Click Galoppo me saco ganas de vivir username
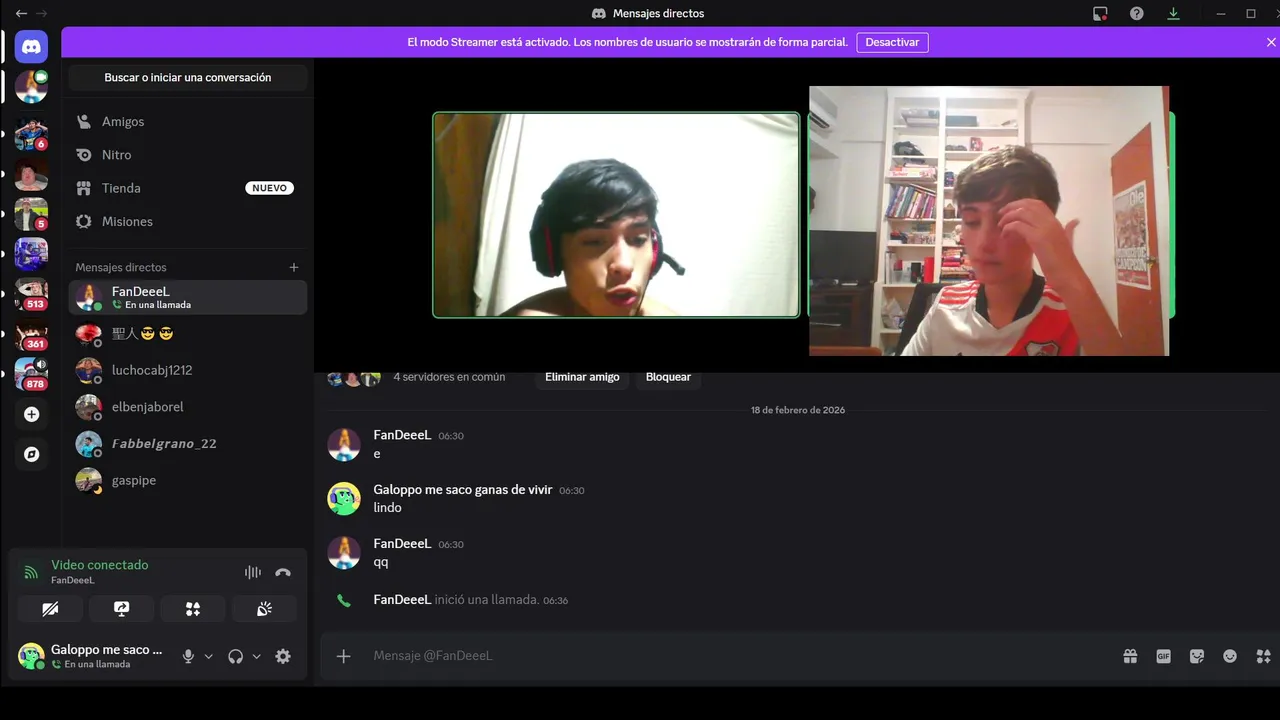Viewport: 1280px width, 720px height. click(x=463, y=490)
